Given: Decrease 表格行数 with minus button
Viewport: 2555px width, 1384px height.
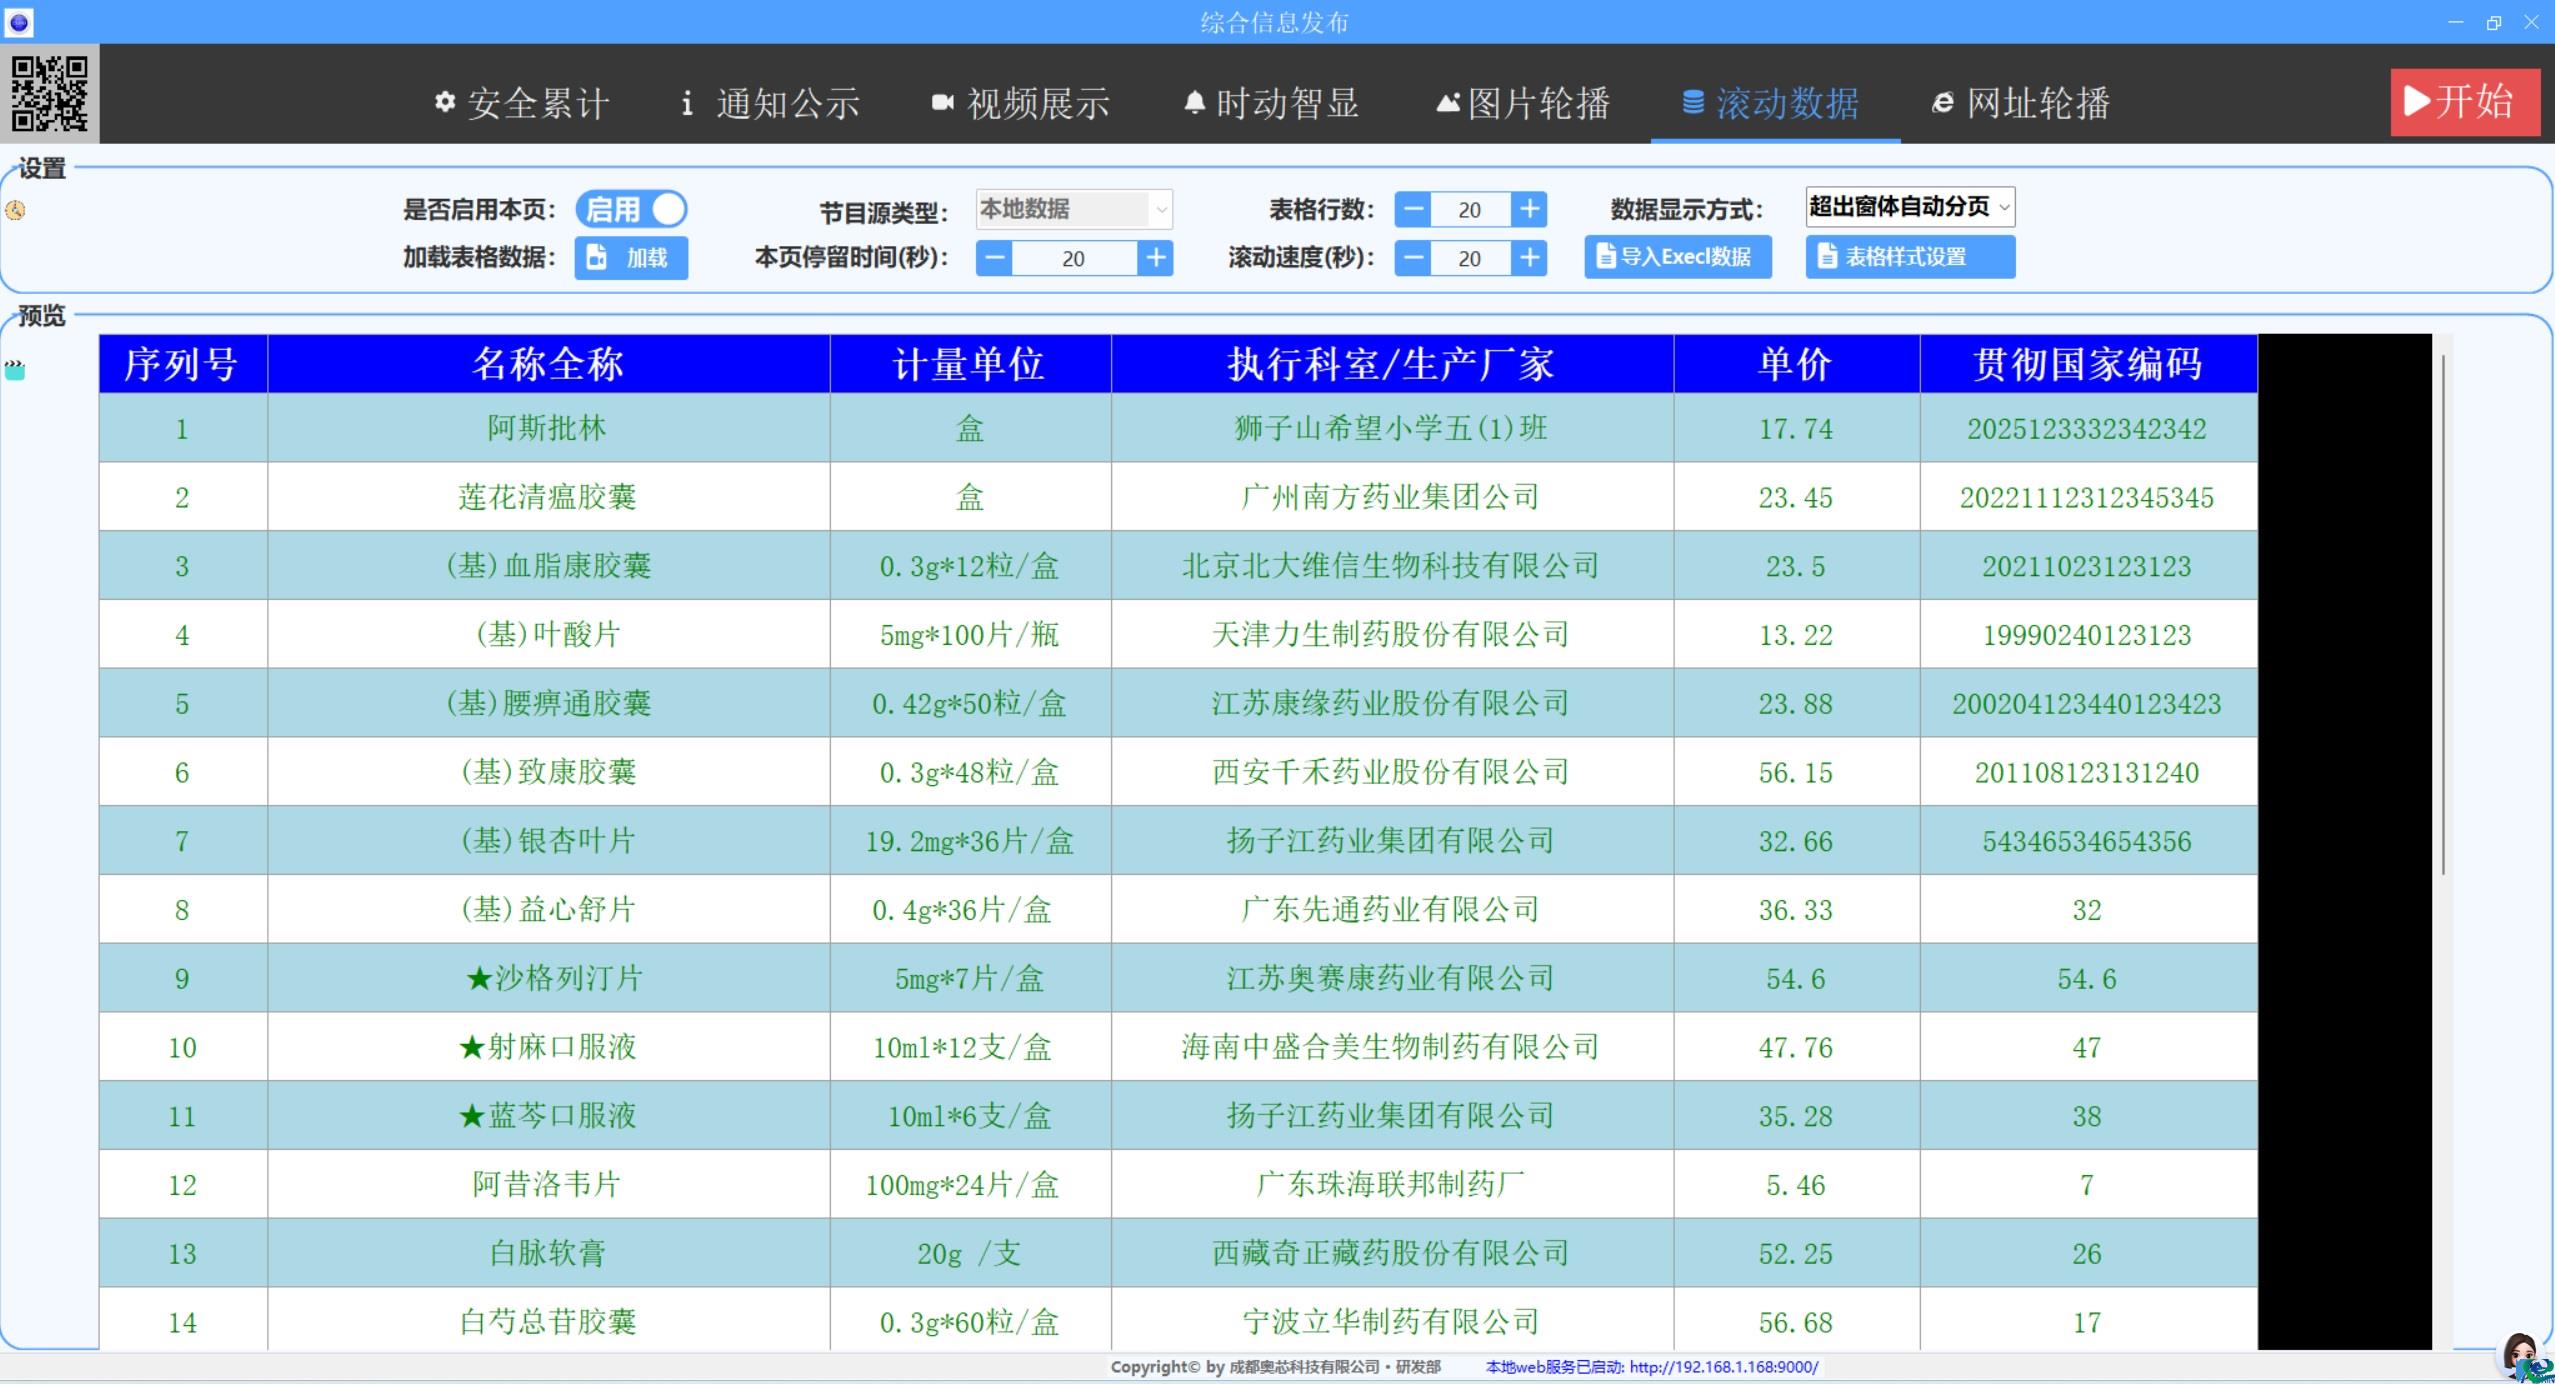Looking at the screenshot, I should [x=1412, y=209].
